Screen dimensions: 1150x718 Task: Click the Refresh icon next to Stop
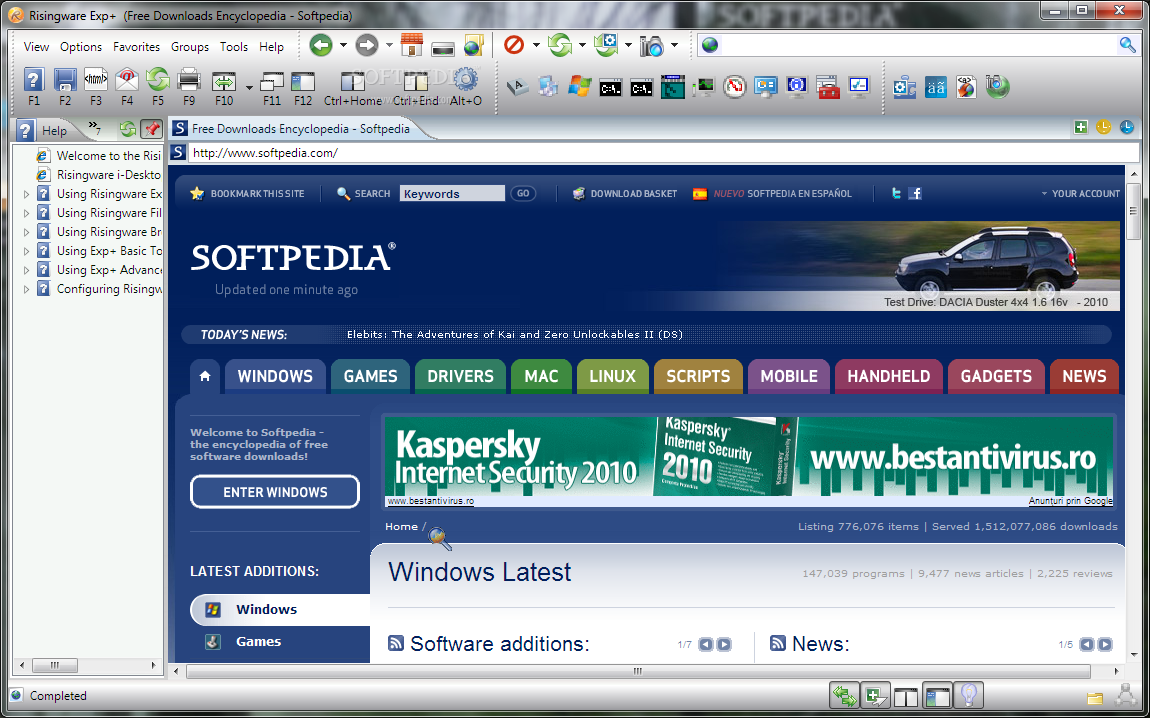click(x=560, y=45)
